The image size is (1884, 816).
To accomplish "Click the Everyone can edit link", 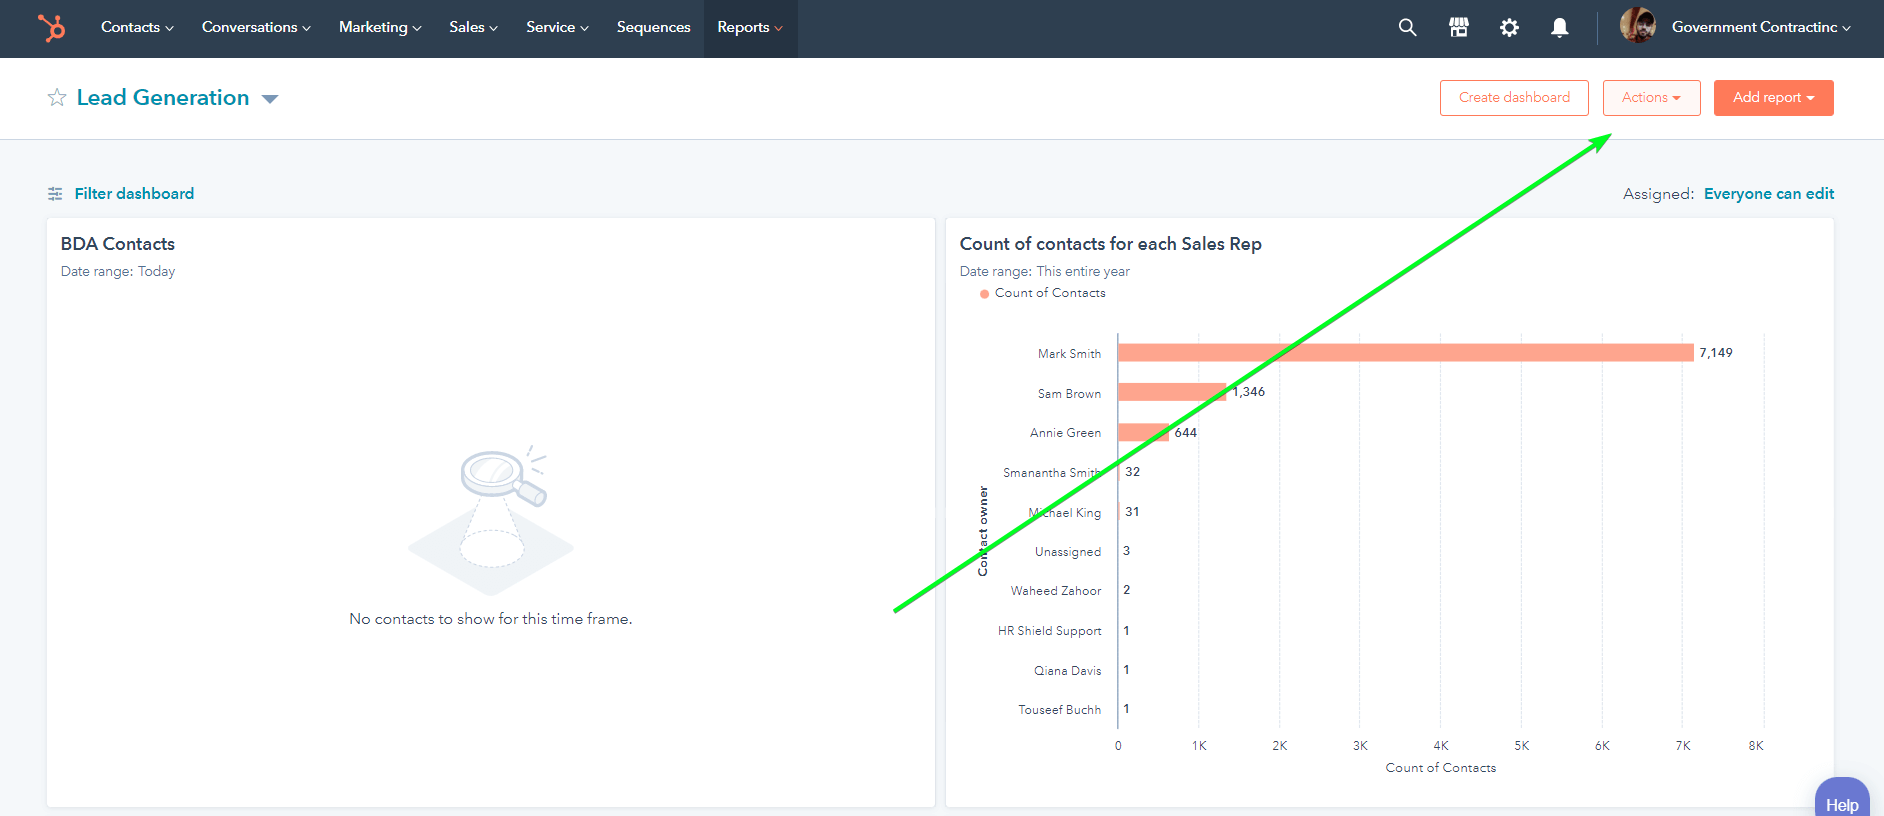I will point(1768,194).
